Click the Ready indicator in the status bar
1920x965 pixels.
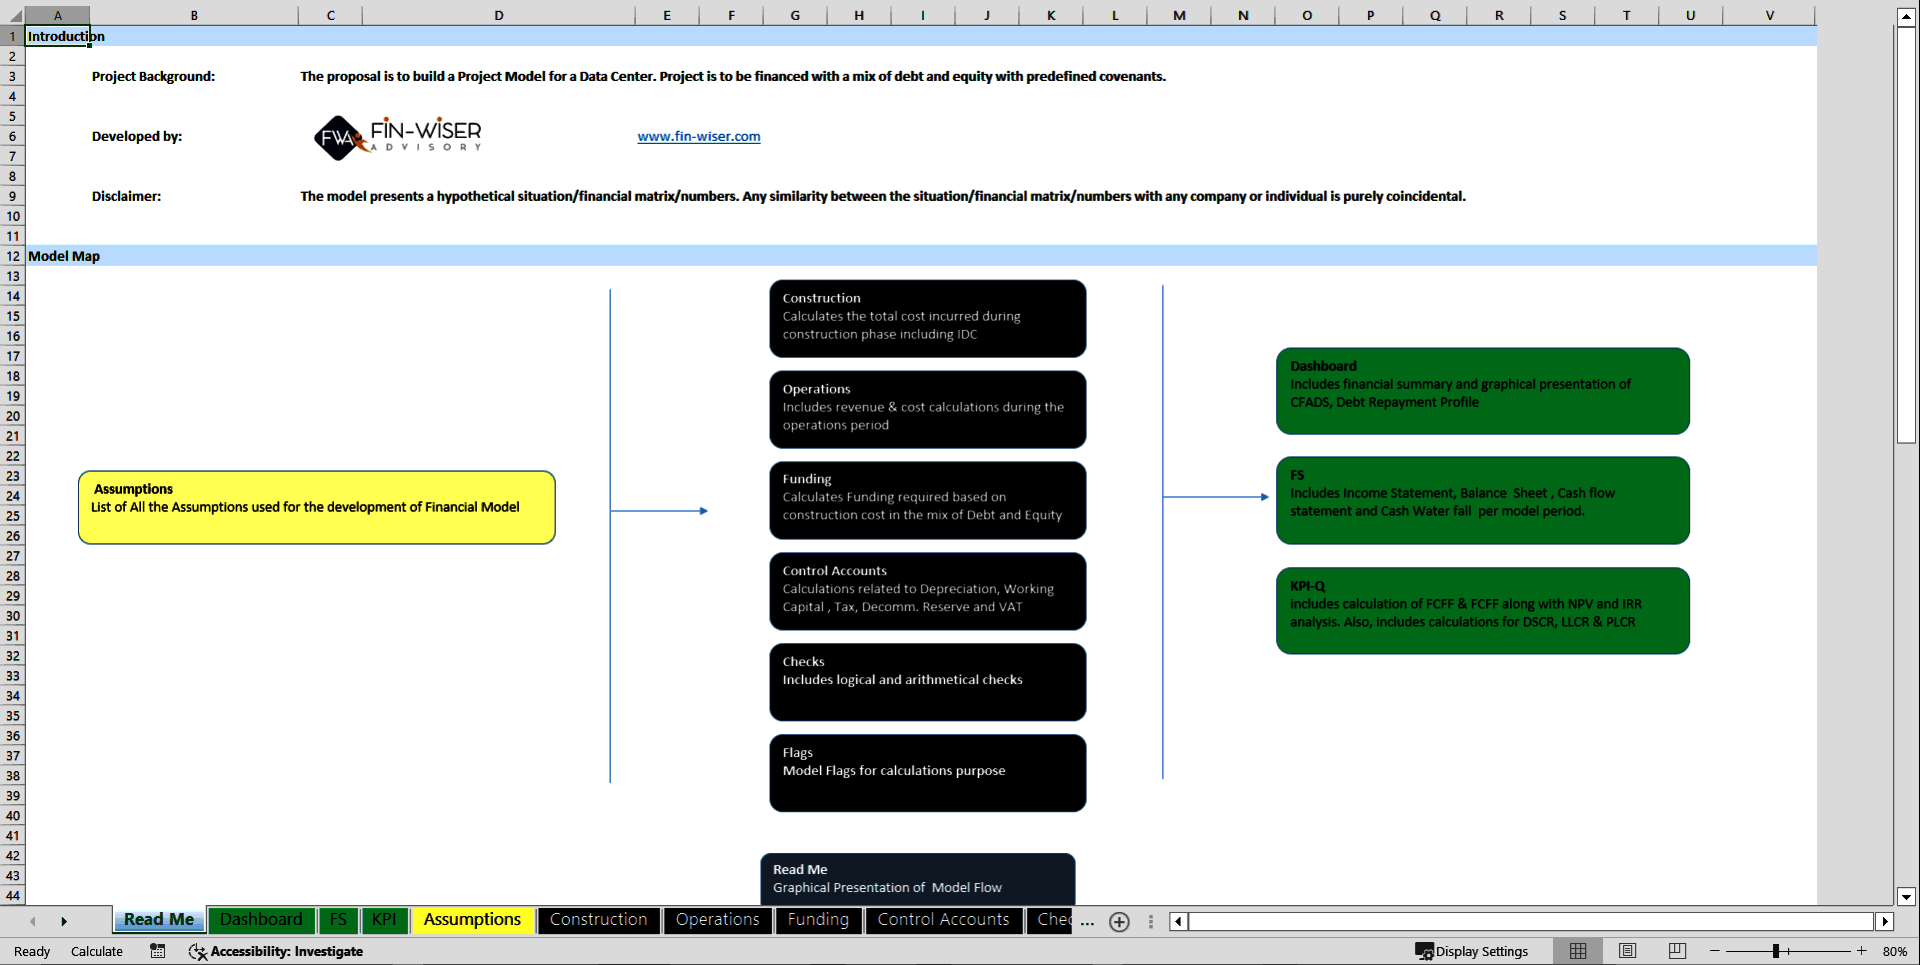[x=31, y=951]
